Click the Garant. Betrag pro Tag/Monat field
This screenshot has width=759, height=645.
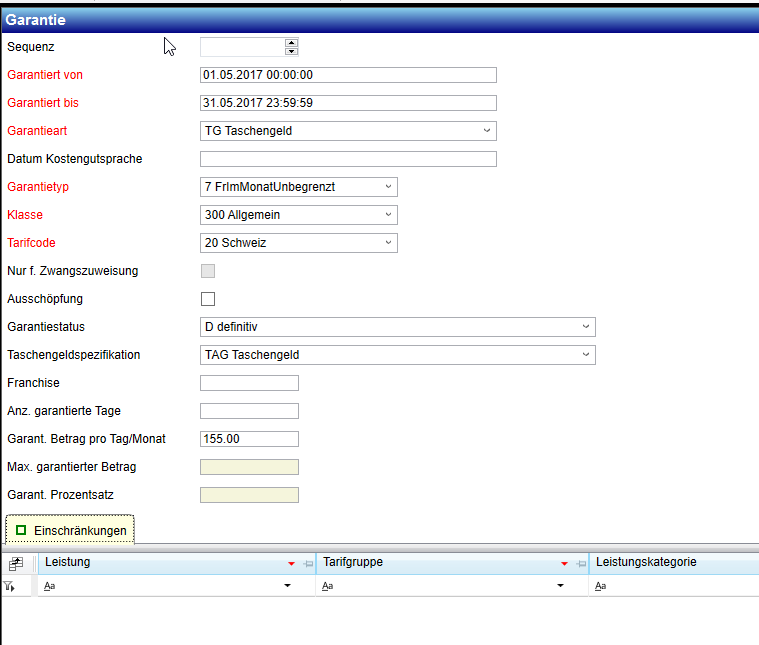[249, 439]
